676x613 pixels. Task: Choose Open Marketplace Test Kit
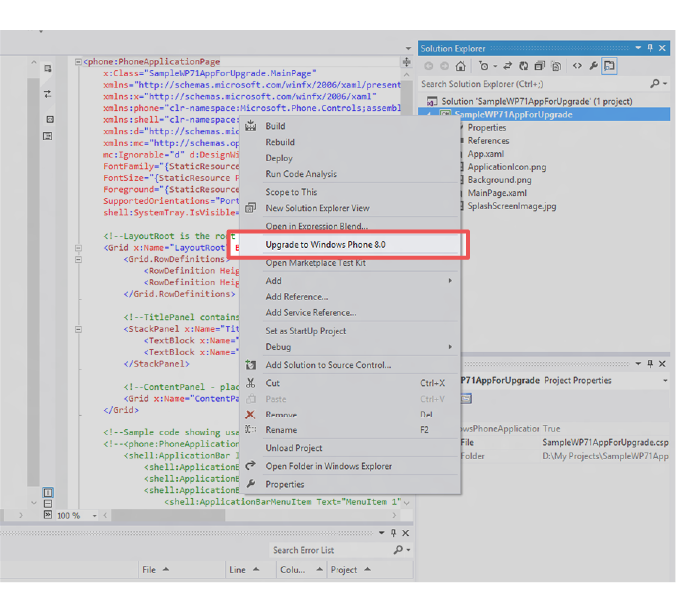tap(349, 263)
